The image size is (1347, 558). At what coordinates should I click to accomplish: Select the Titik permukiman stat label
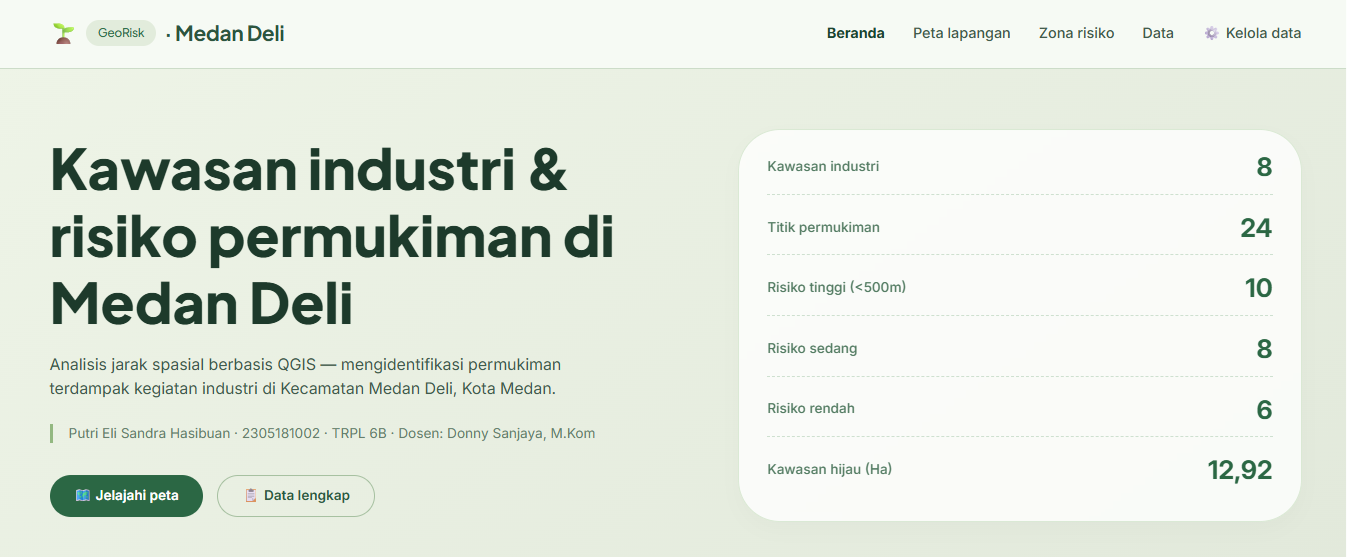coord(823,227)
